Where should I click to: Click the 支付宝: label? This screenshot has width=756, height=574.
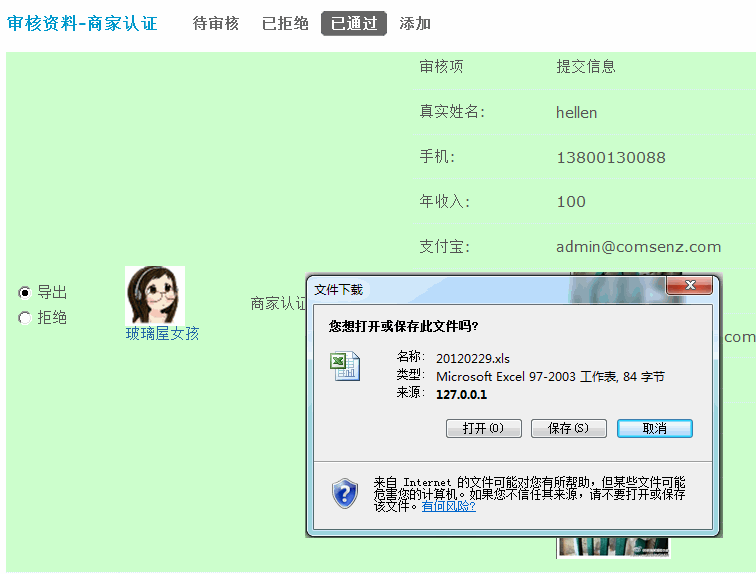[444, 246]
